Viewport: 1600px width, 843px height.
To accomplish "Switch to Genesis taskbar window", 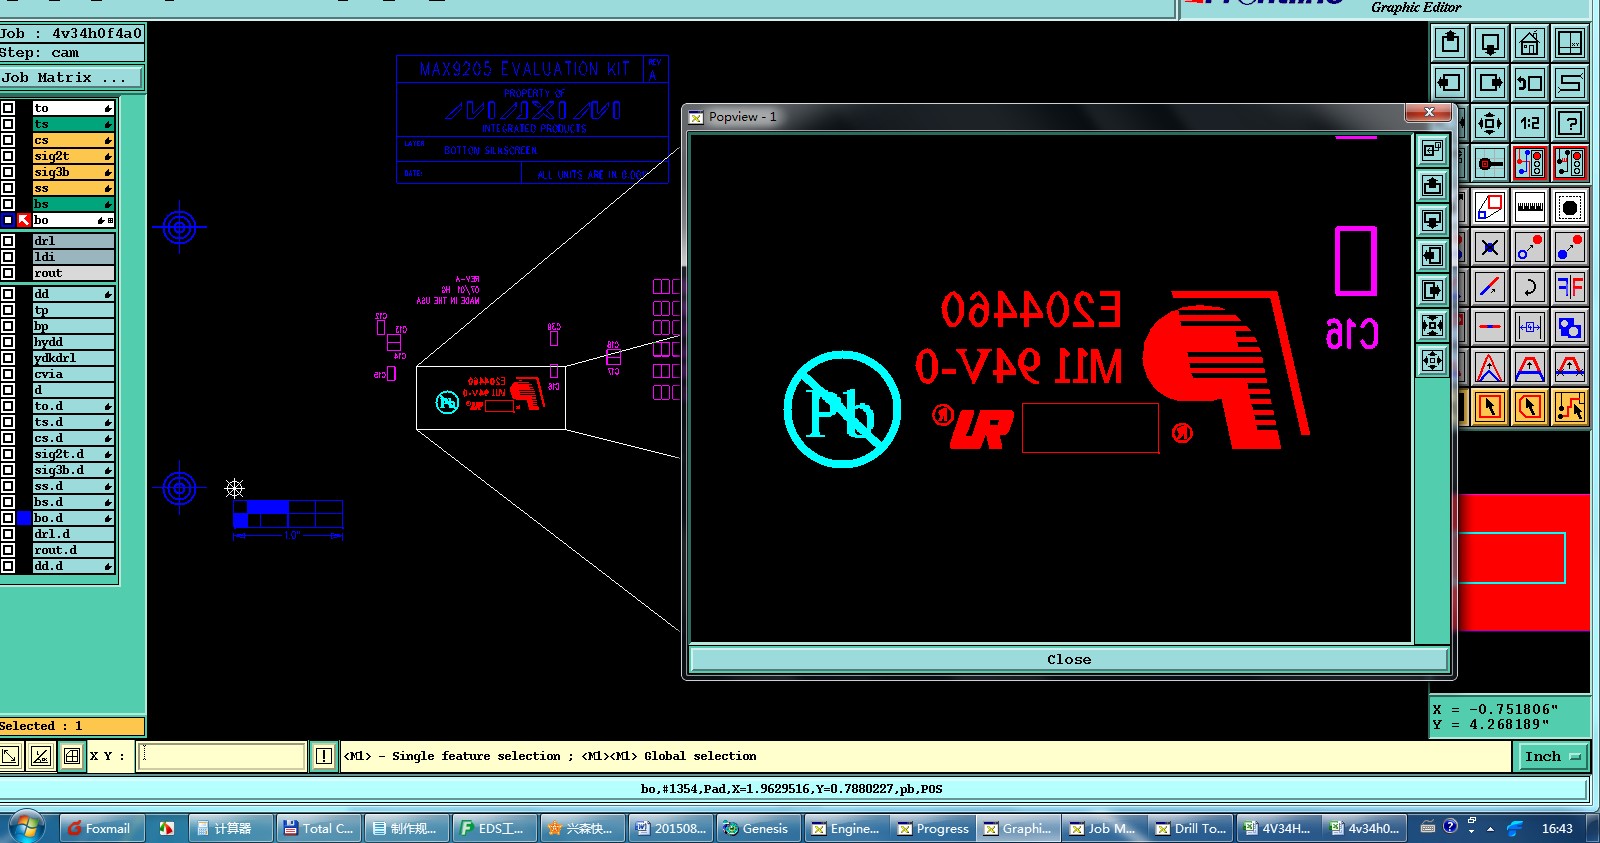I will pyautogui.click(x=757, y=828).
